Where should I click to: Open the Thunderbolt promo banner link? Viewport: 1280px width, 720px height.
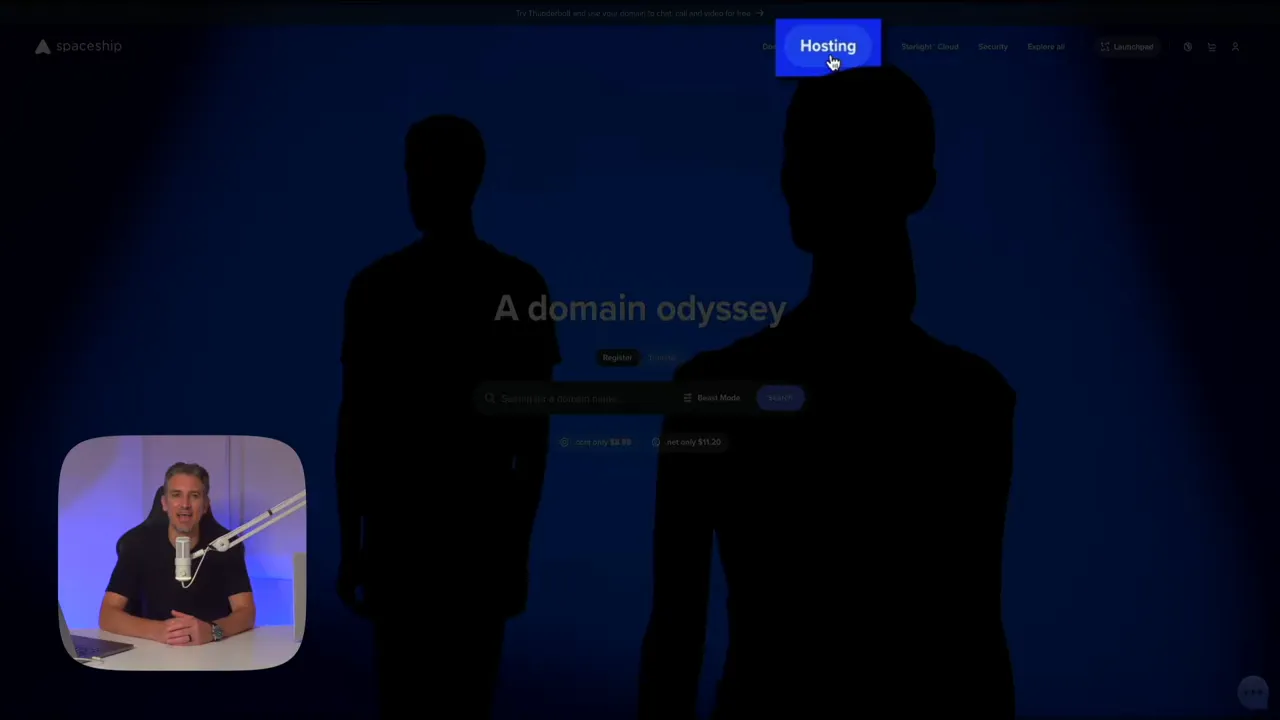pyautogui.click(x=640, y=13)
